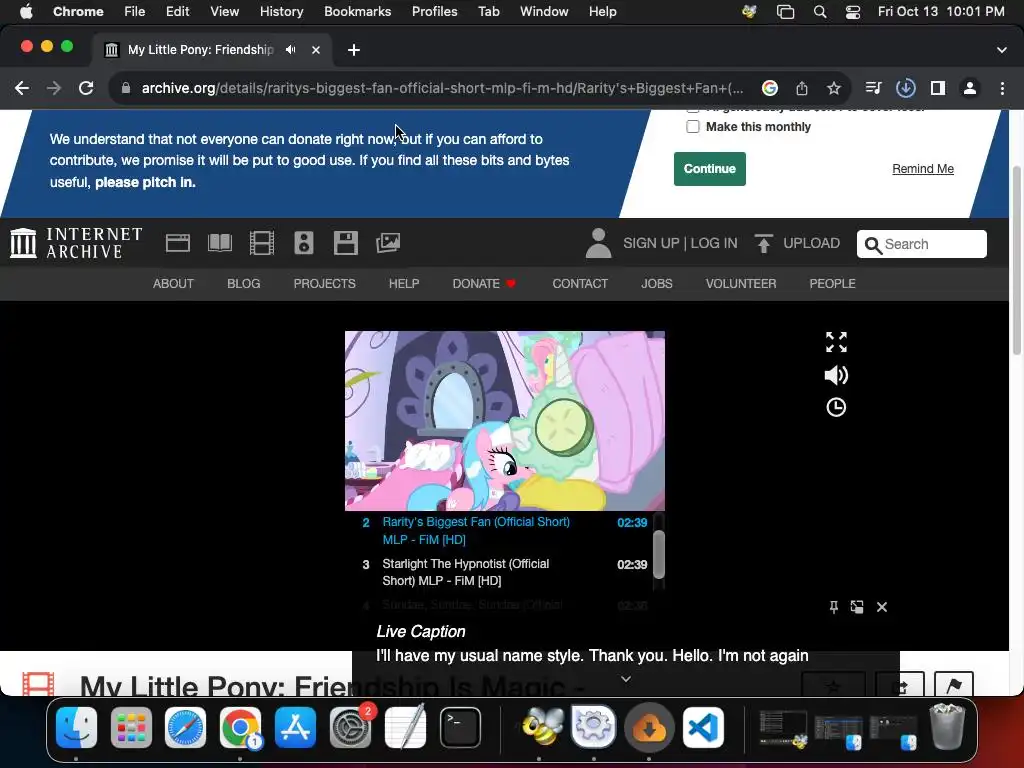Click the LOG IN link
This screenshot has width=1024, height=768.
pyautogui.click(x=714, y=243)
